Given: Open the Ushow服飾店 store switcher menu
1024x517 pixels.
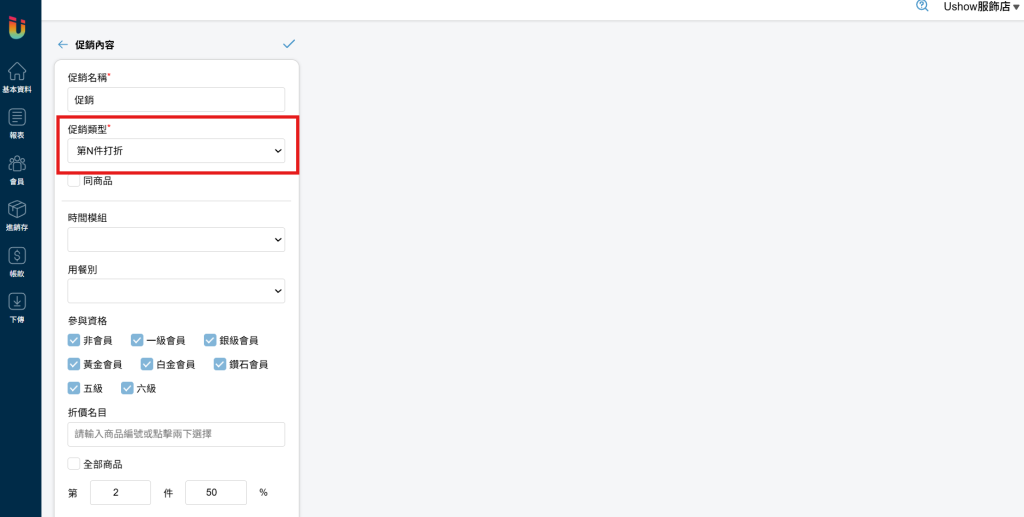Looking at the screenshot, I should pyautogui.click(x=981, y=7).
